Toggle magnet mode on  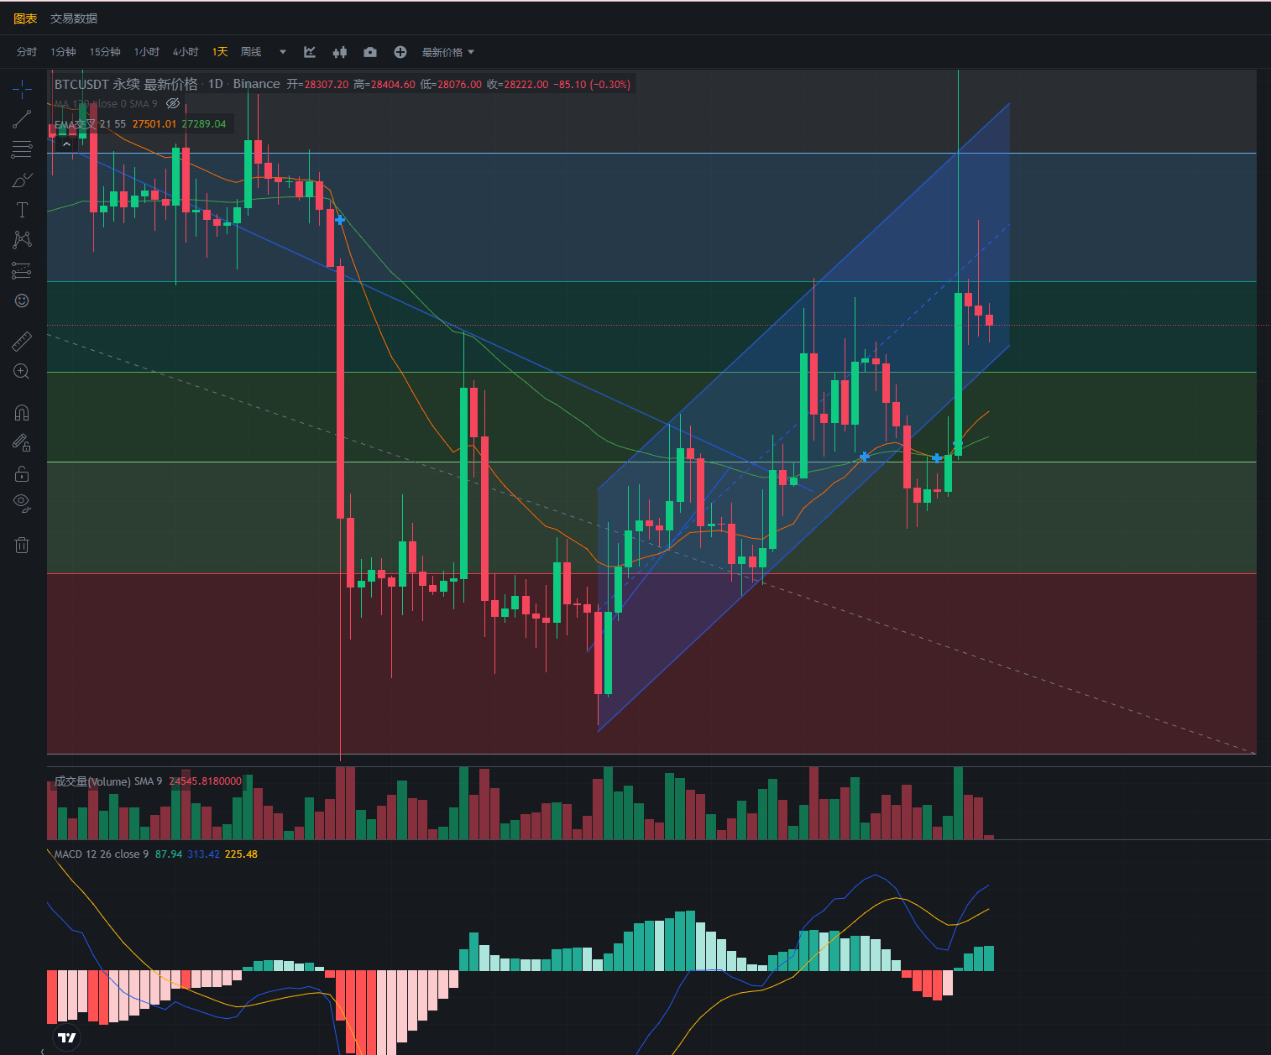(21, 413)
